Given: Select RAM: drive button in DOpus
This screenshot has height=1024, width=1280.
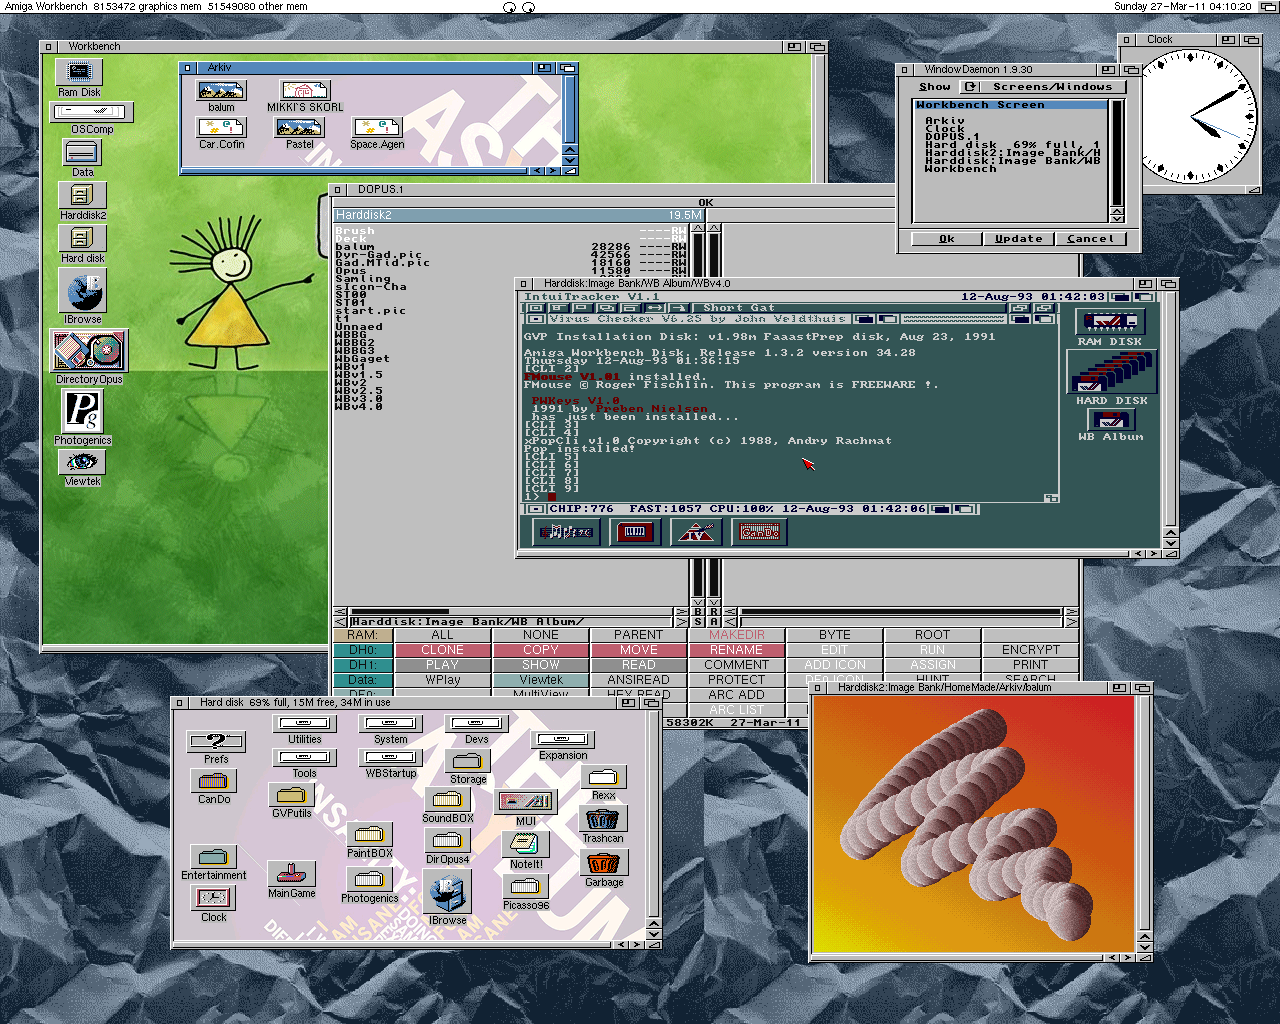Looking at the screenshot, I should 362,635.
